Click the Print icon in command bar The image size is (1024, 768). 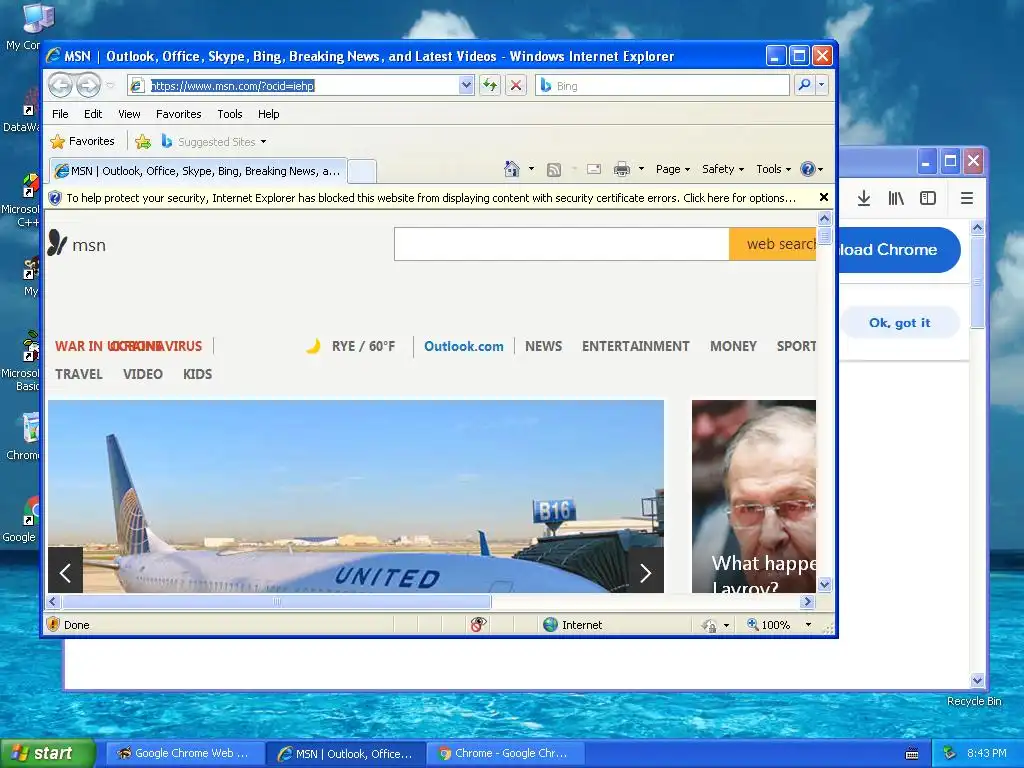[x=622, y=169]
